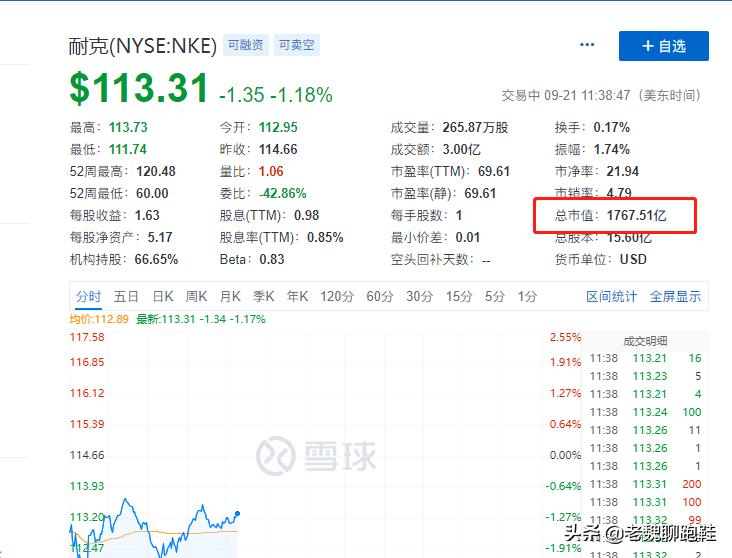
Task: Select the 15分 interval tab
Action: coord(459,296)
